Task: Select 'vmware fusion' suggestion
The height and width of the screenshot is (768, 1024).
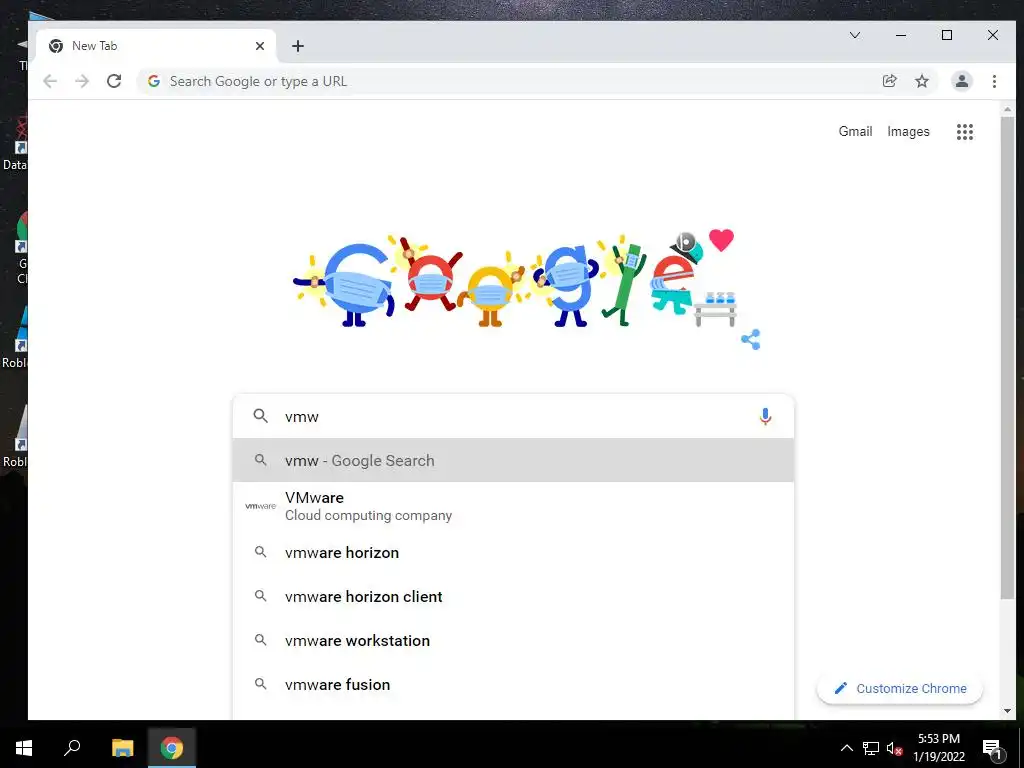Action: [513, 684]
